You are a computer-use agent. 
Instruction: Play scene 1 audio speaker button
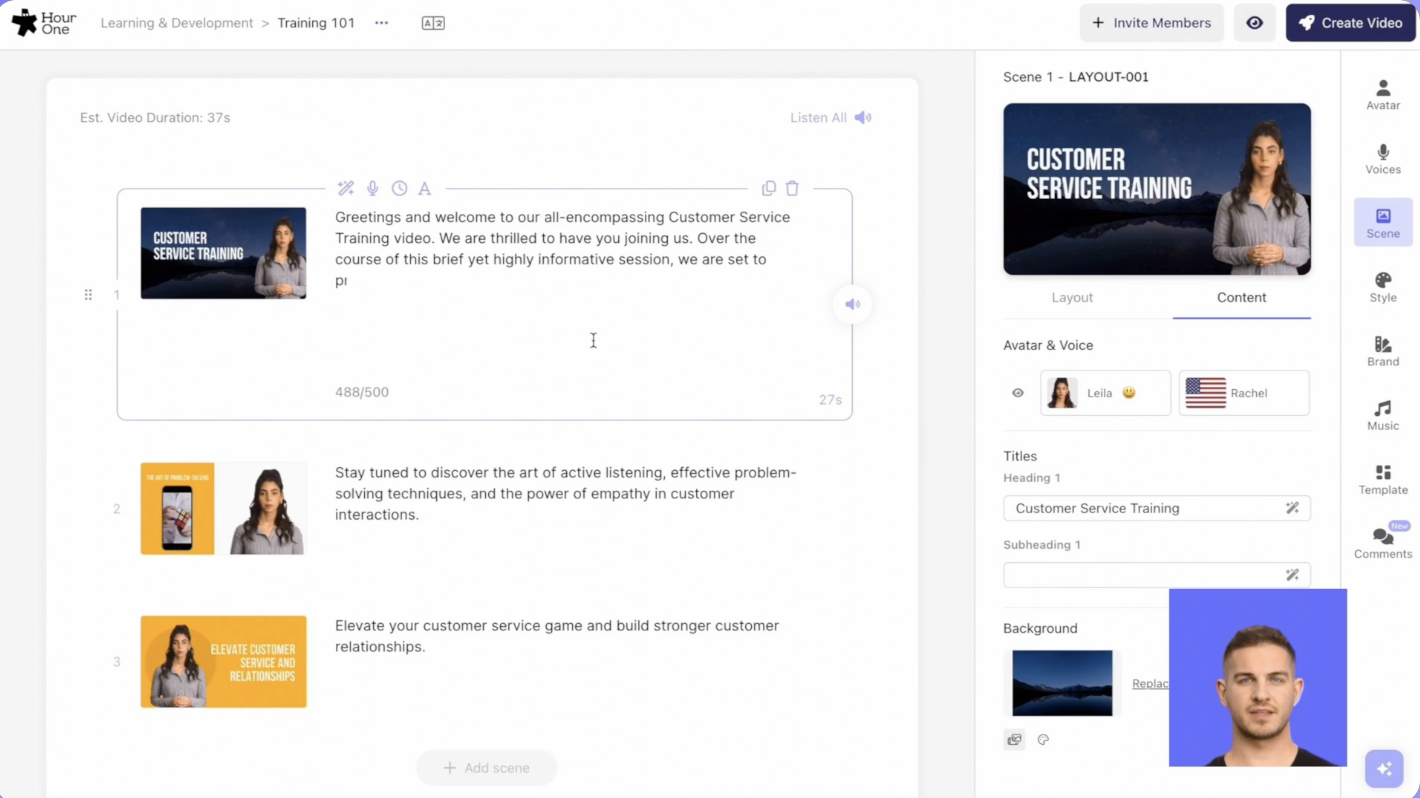pyautogui.click(x=852, y=304)
